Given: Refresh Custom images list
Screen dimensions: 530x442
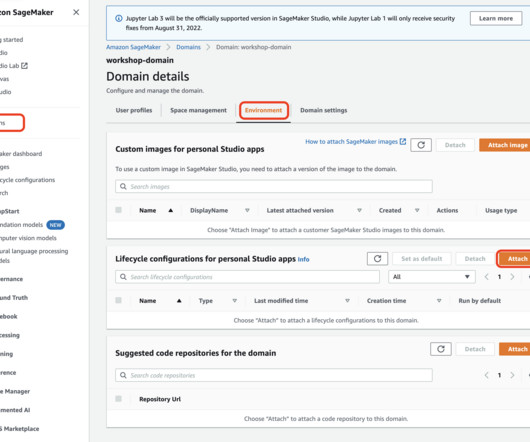Looking at the screenshot, I should point(421,145).
